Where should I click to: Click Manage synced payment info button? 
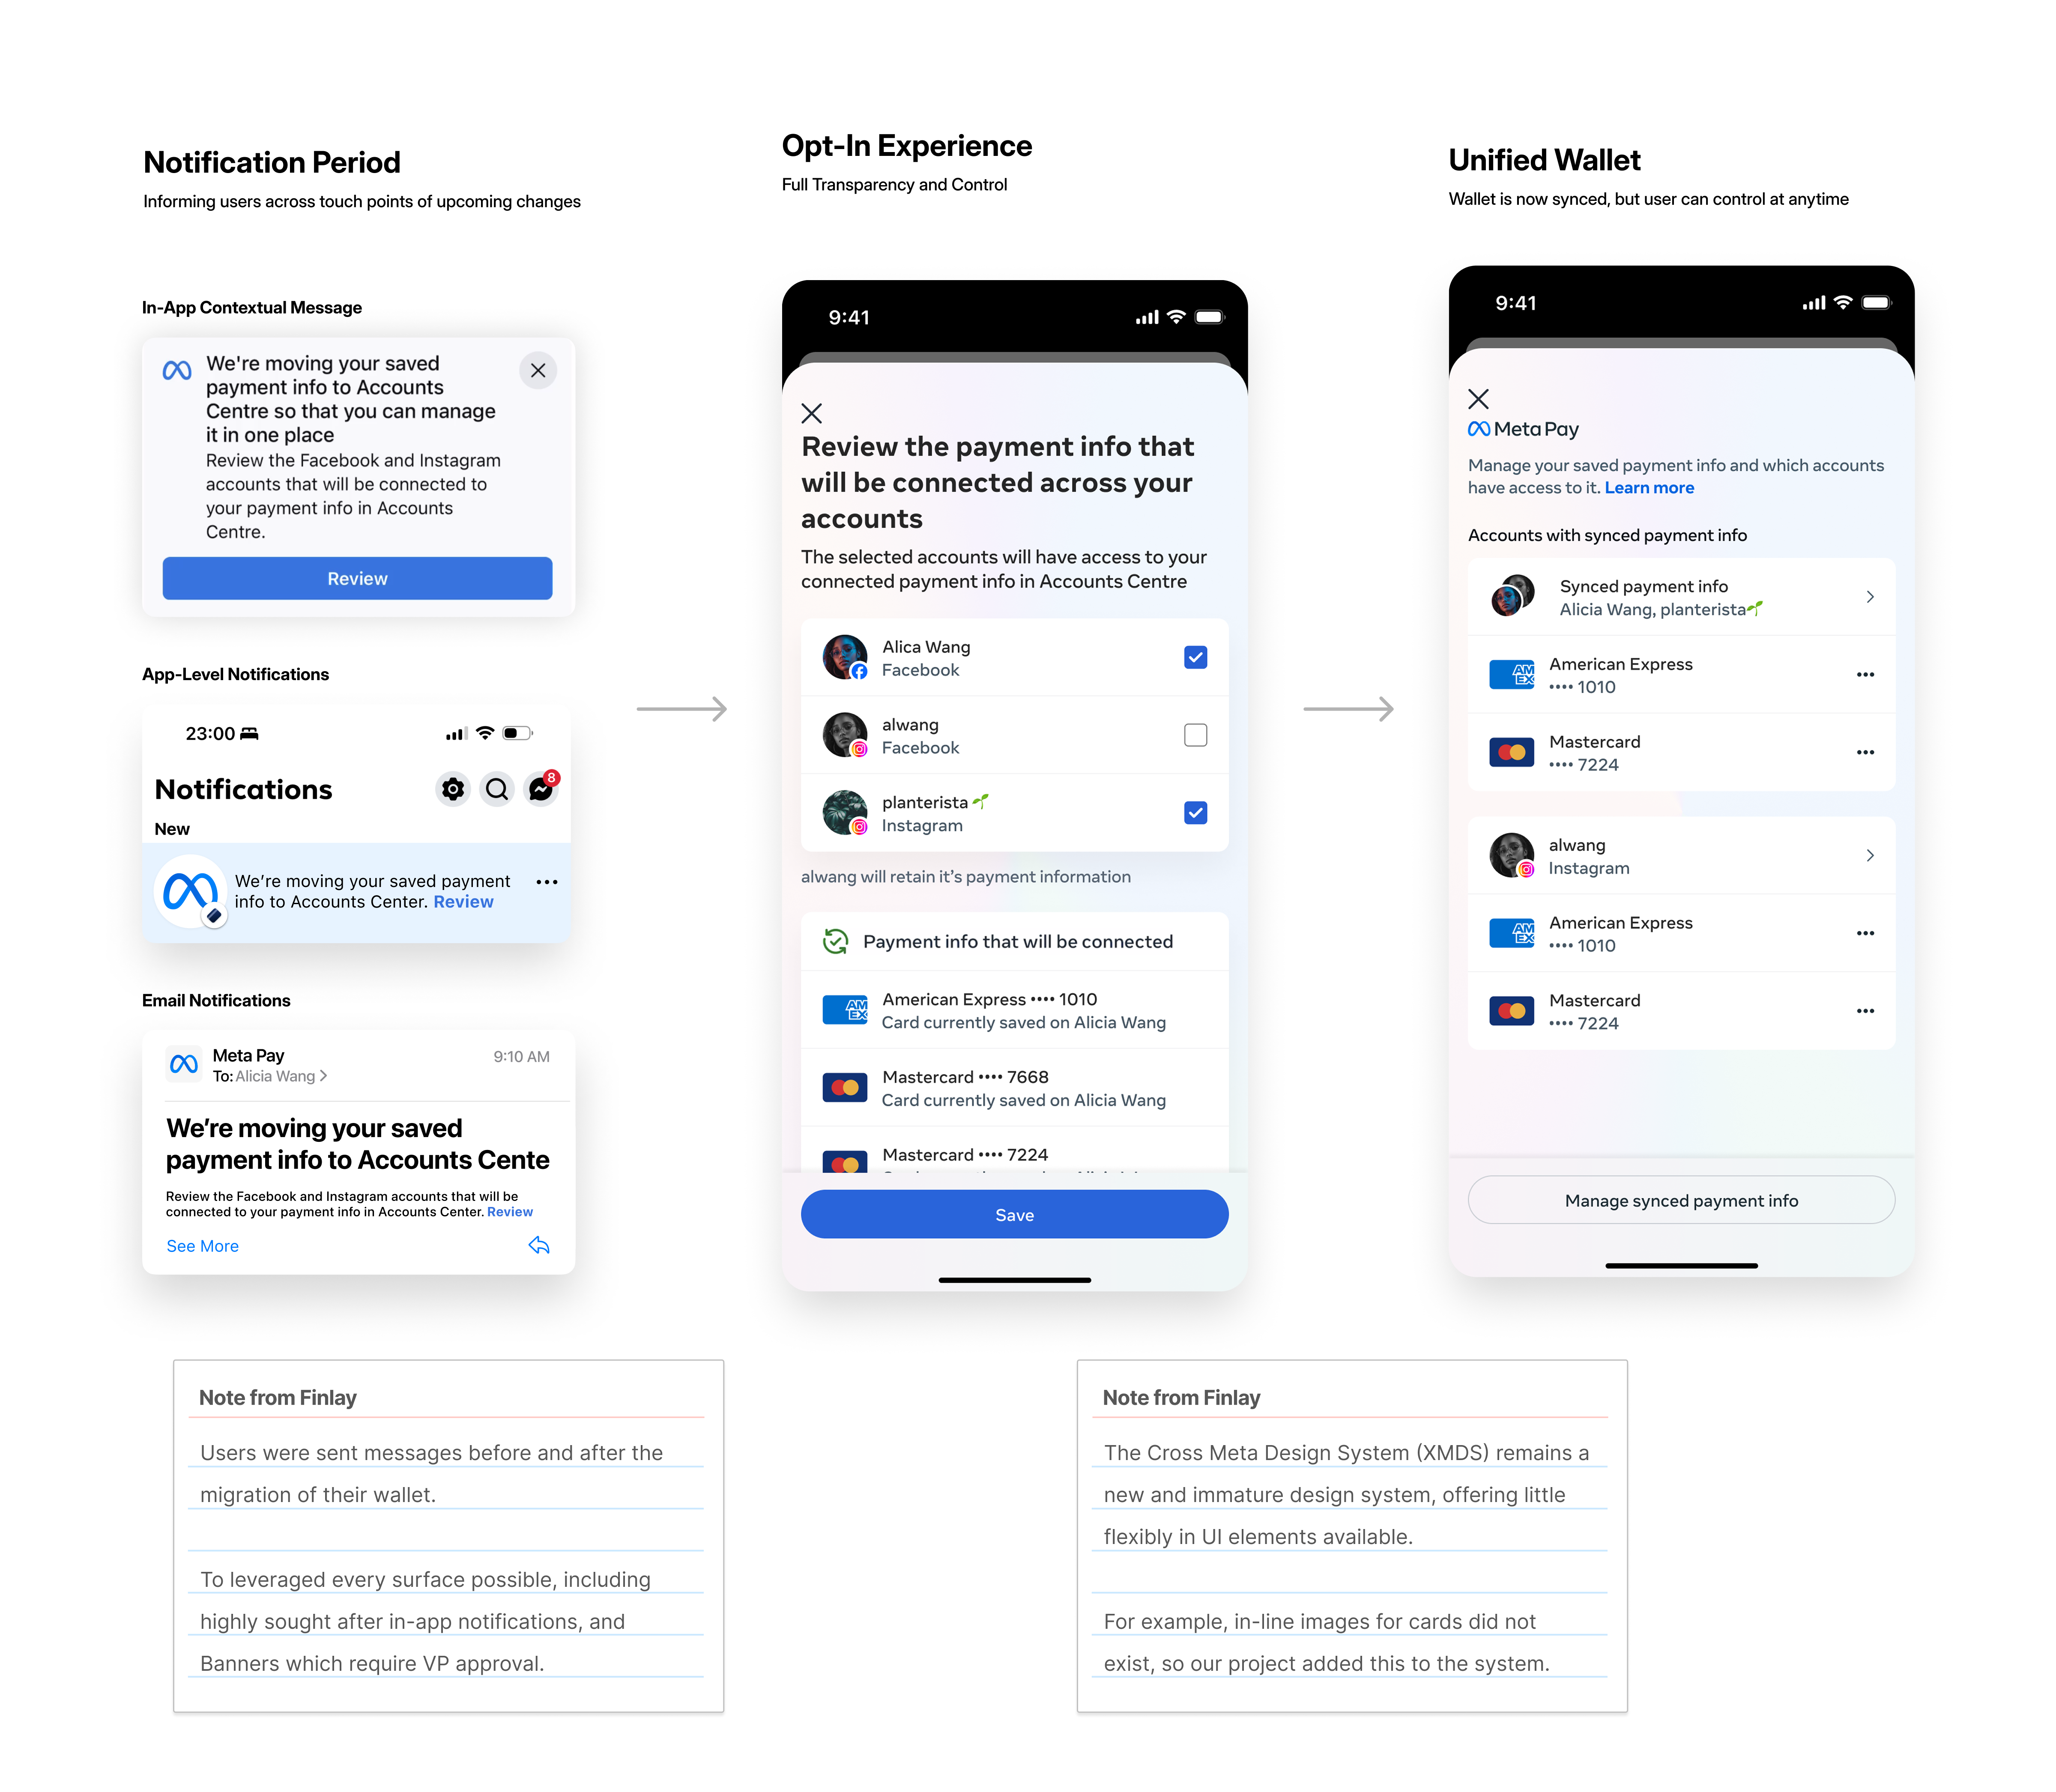(1682, 1201)
